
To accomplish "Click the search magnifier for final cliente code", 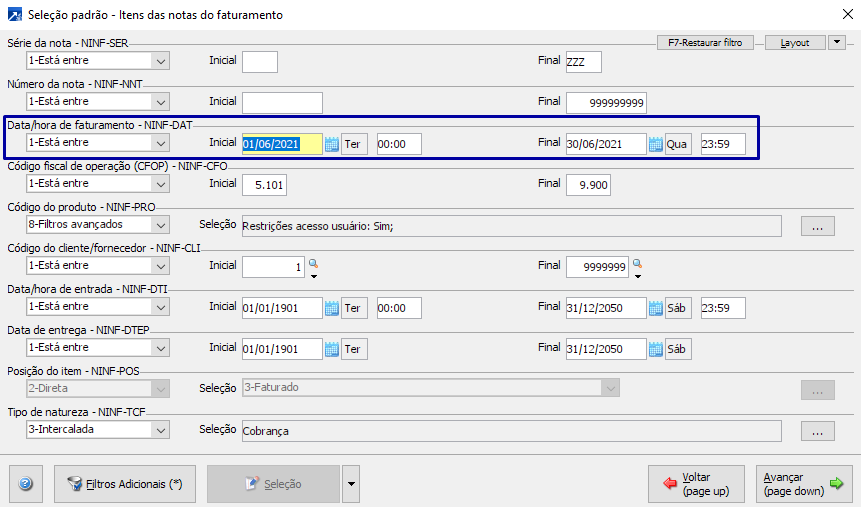I will pos(637,264).
